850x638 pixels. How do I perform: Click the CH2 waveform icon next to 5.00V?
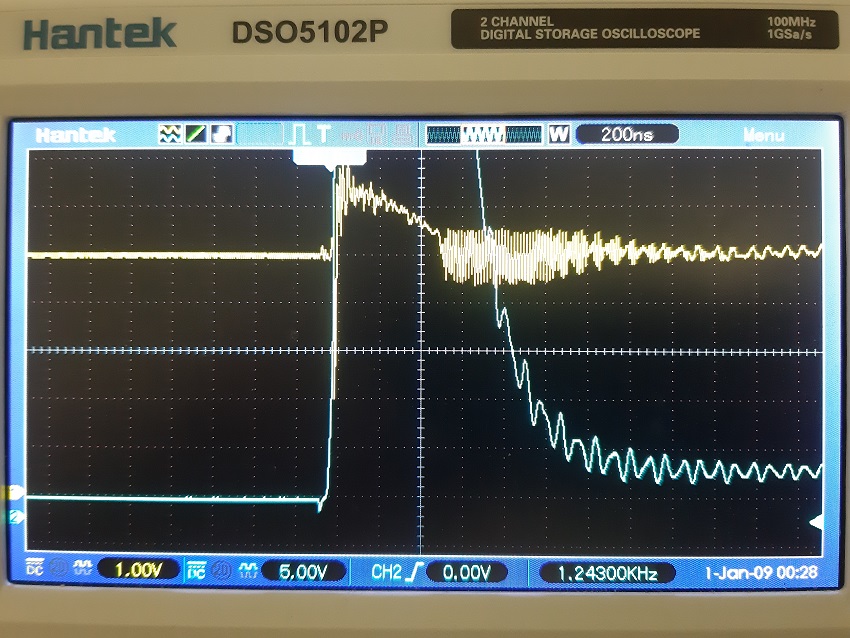coord(247,570)
